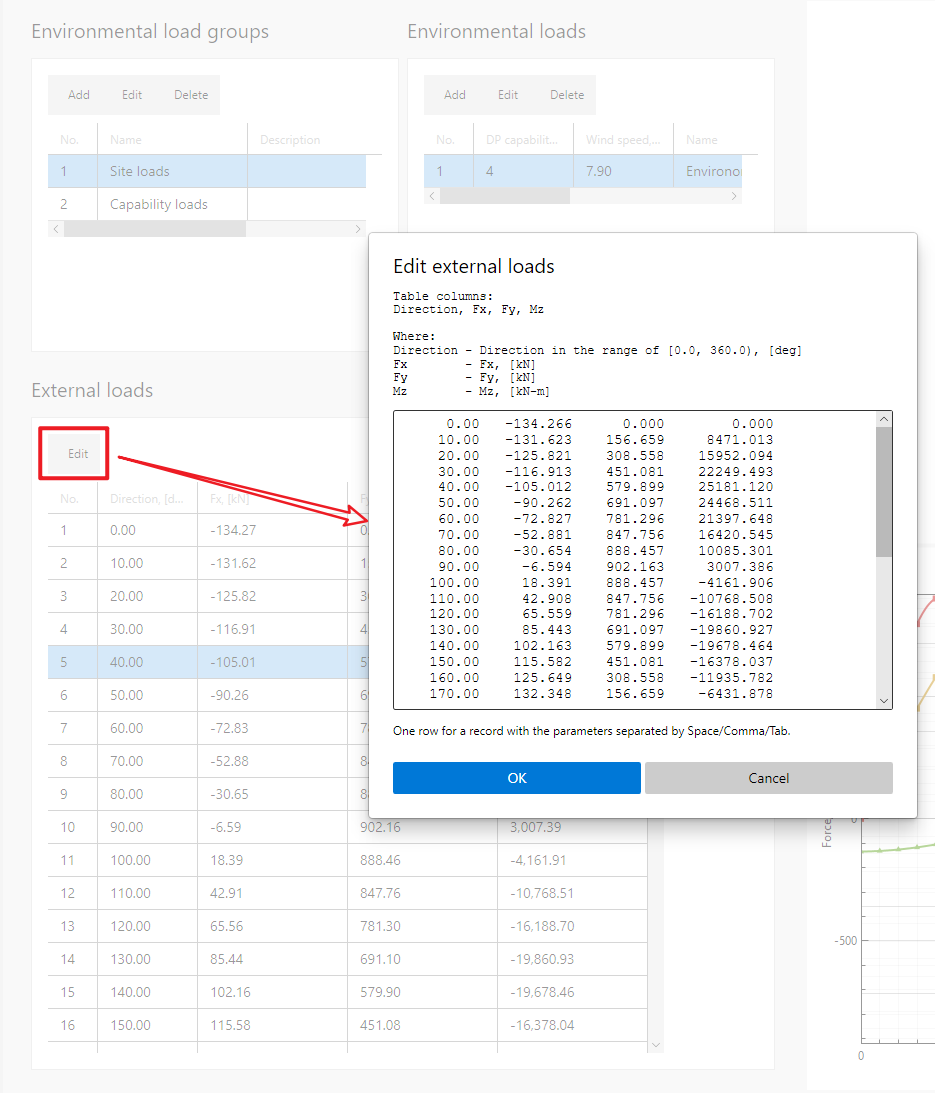Click Fx cell 85.44 in row 14
Viewport: 935px width, 1093px height.
coord(272,959)
